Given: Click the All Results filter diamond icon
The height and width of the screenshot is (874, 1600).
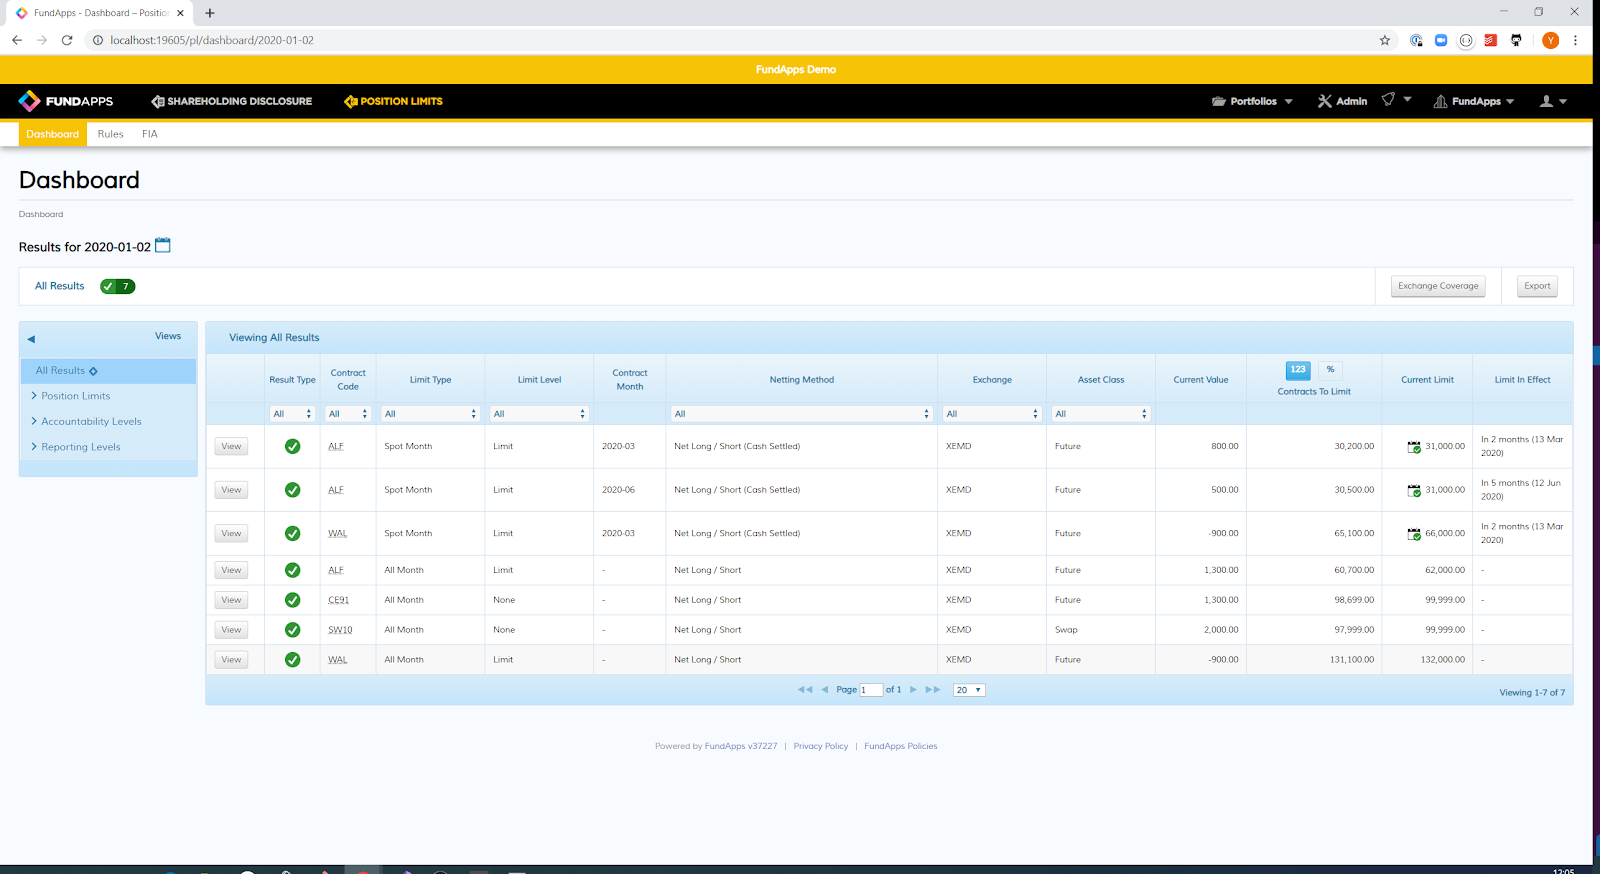Looking at the screenshot, I should tap(93, 371).
